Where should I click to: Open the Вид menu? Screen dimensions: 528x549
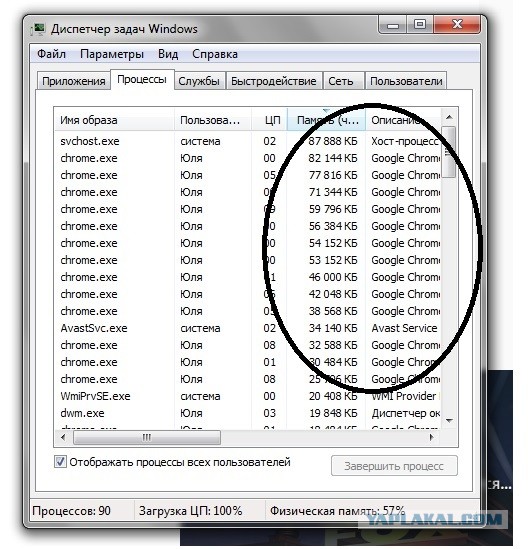(168, 54)
